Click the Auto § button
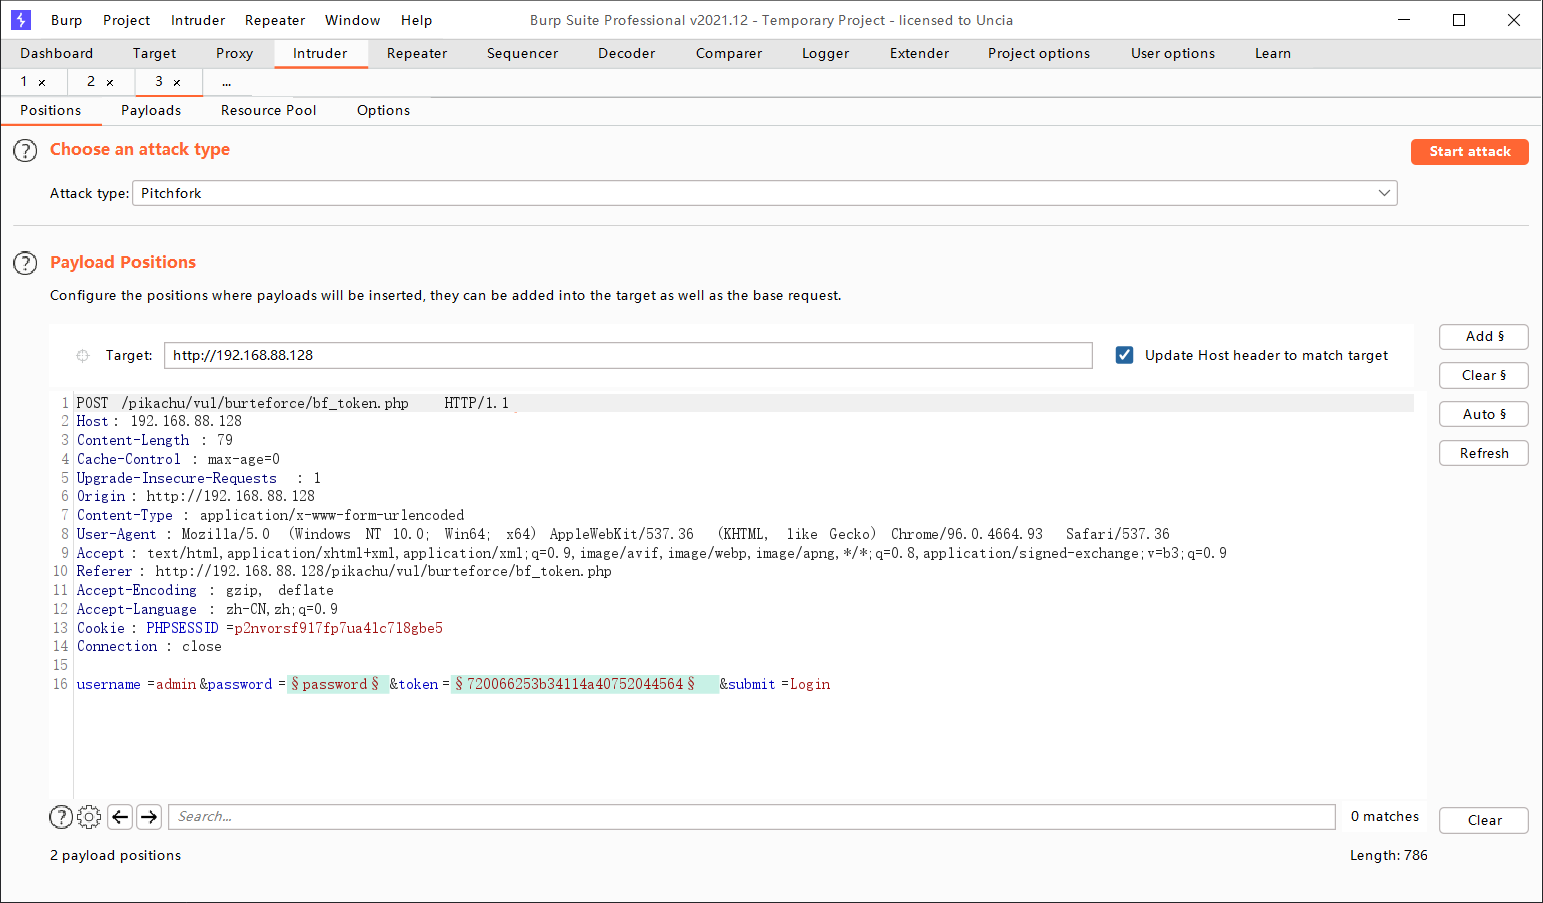The width and height of the screenshot is (1543, 903). 1484,415
